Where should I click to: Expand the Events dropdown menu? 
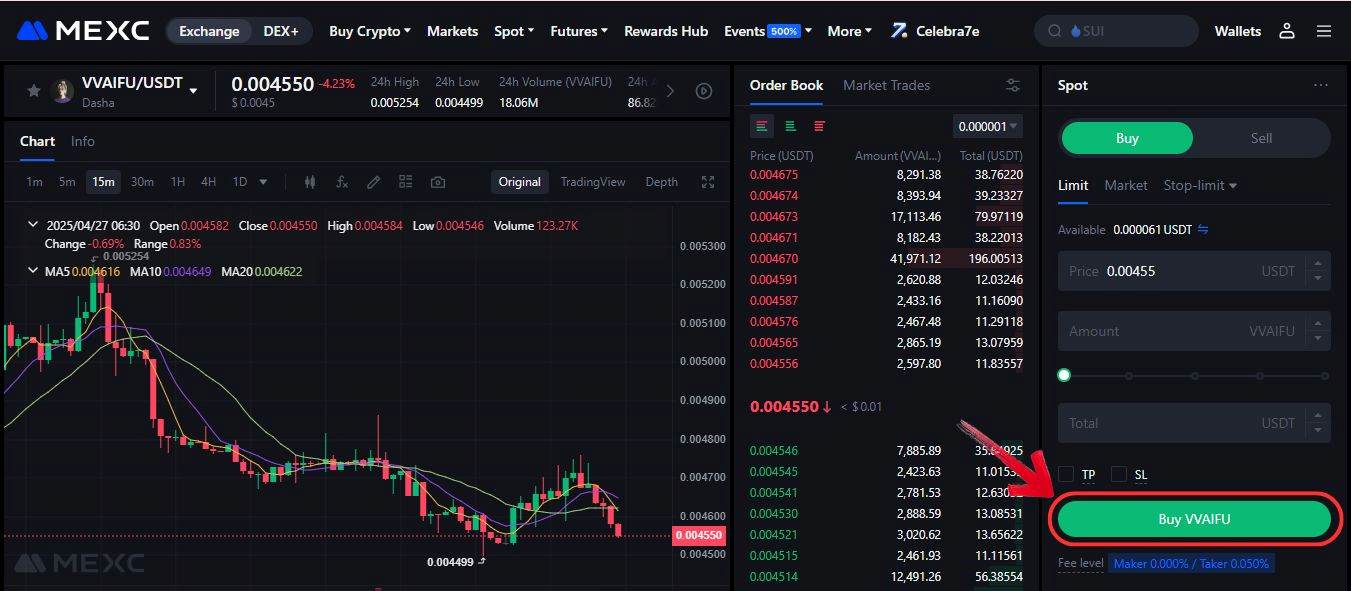click(768, 31)
